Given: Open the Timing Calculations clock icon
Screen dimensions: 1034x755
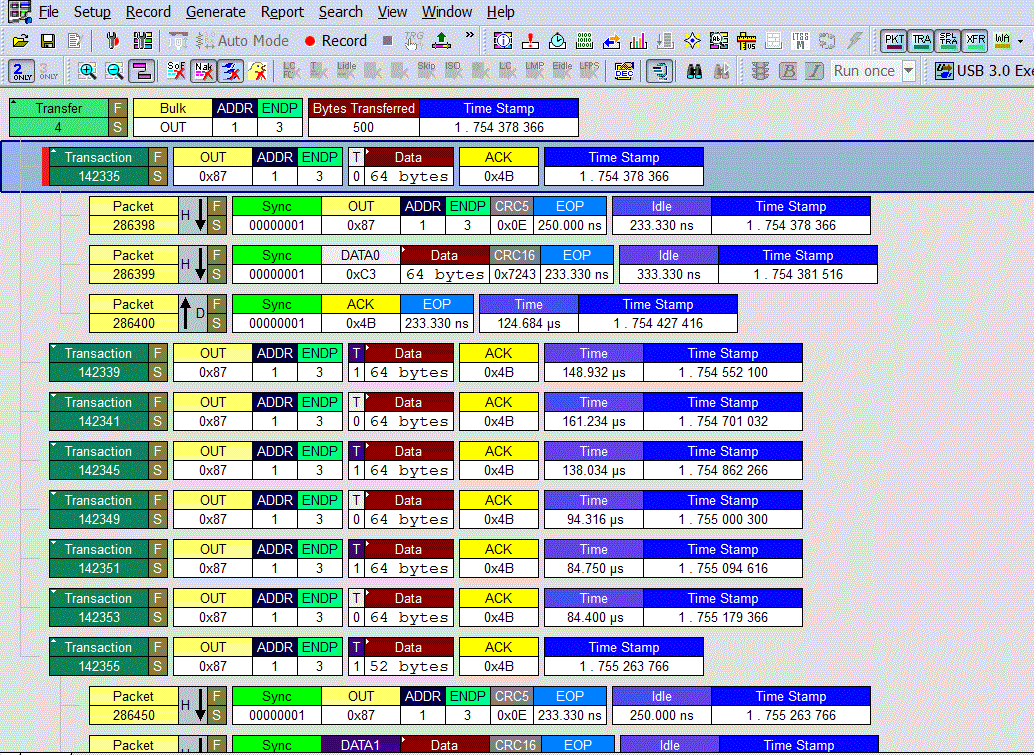Looking at the screenshot, I should 557,41.
